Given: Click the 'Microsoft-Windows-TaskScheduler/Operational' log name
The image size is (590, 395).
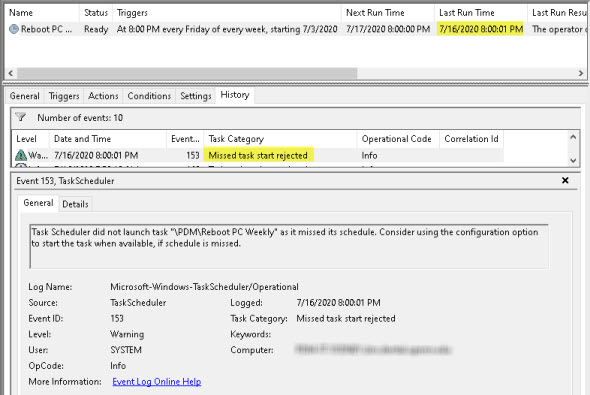Looking at the screenshot, I should point(204,287).
